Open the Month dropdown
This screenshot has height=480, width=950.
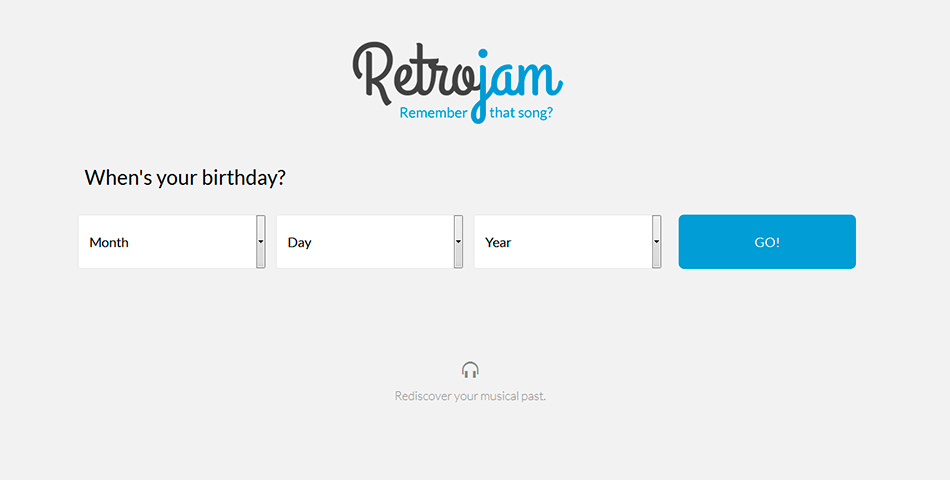coord(172,242)
